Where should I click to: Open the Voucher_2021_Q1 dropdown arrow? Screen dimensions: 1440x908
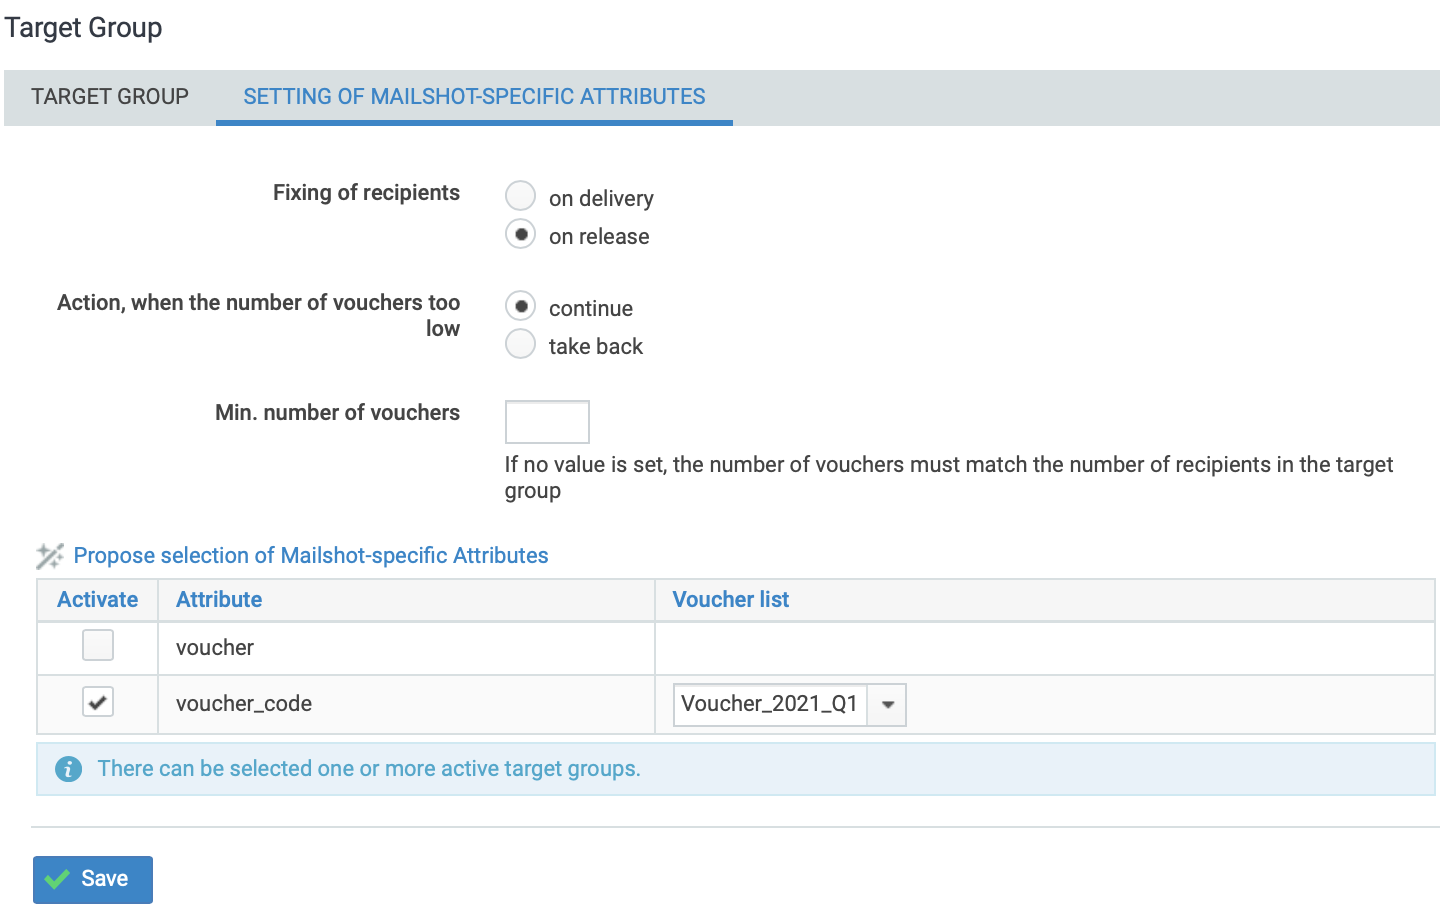[x=887, y=705]
